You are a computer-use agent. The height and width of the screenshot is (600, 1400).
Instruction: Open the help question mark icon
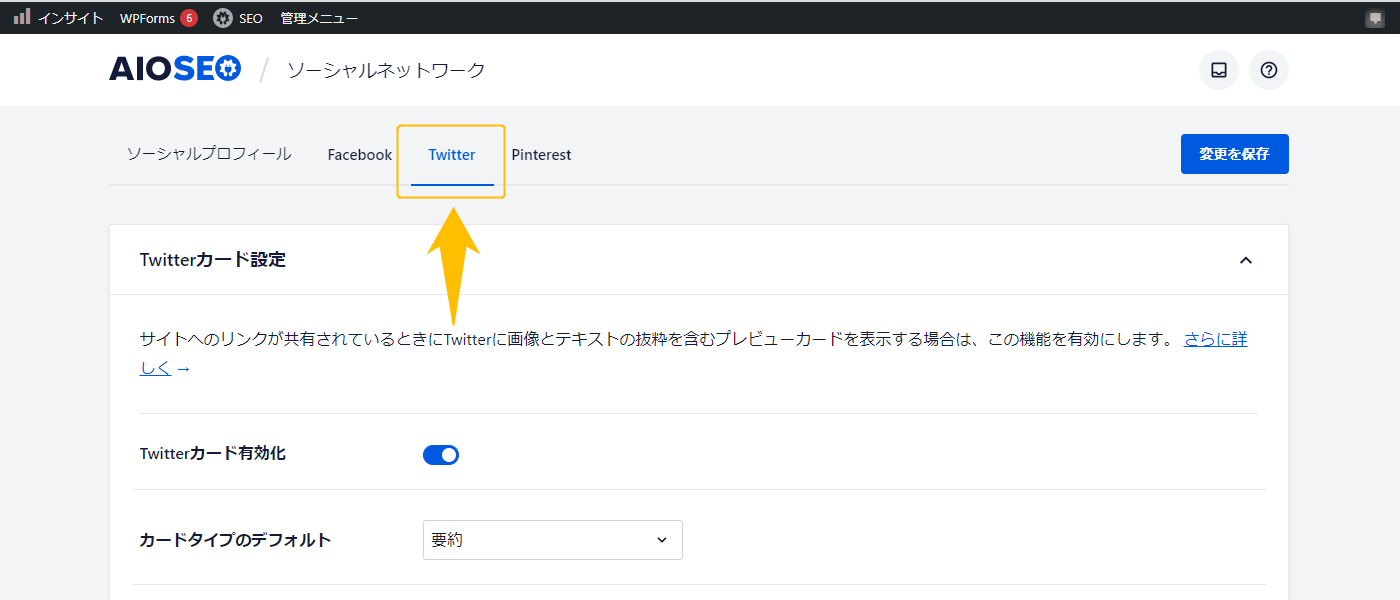pyautogui.click(x=1269, y=70)
